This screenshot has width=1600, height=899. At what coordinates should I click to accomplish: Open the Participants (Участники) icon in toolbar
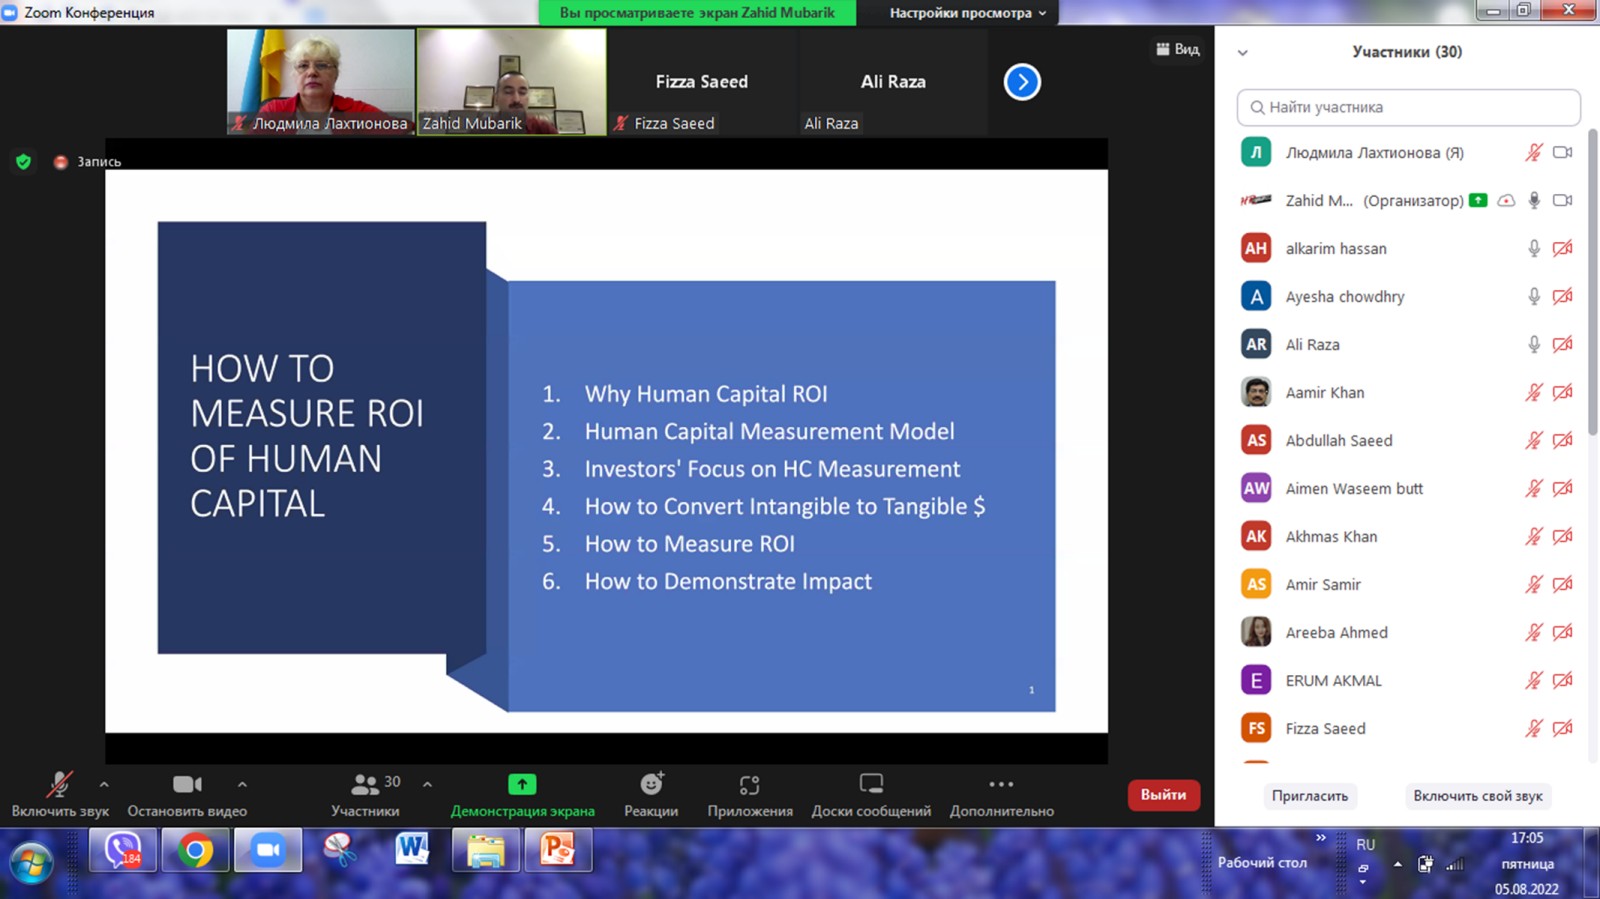[365, 785]
